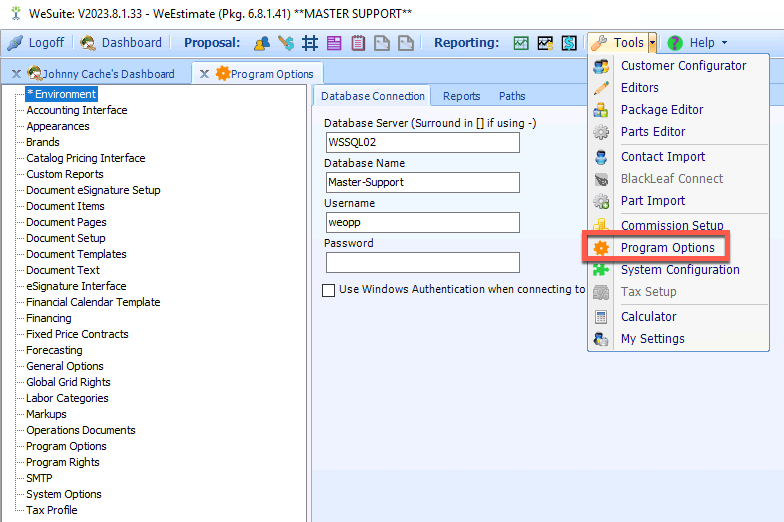Select Appearances in options tree
This screenshot has width=784, height=522.
pyautogui.click(x=58, y=126)
